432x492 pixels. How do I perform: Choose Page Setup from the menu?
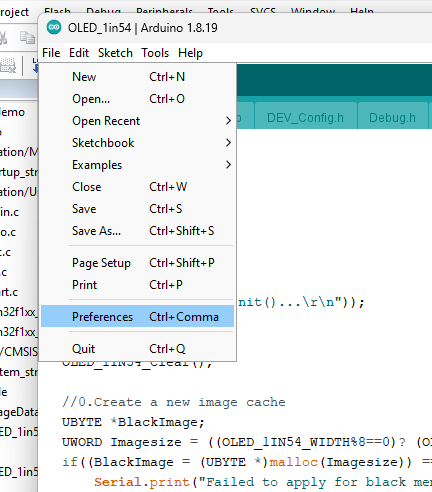click(x=137, y=263)
